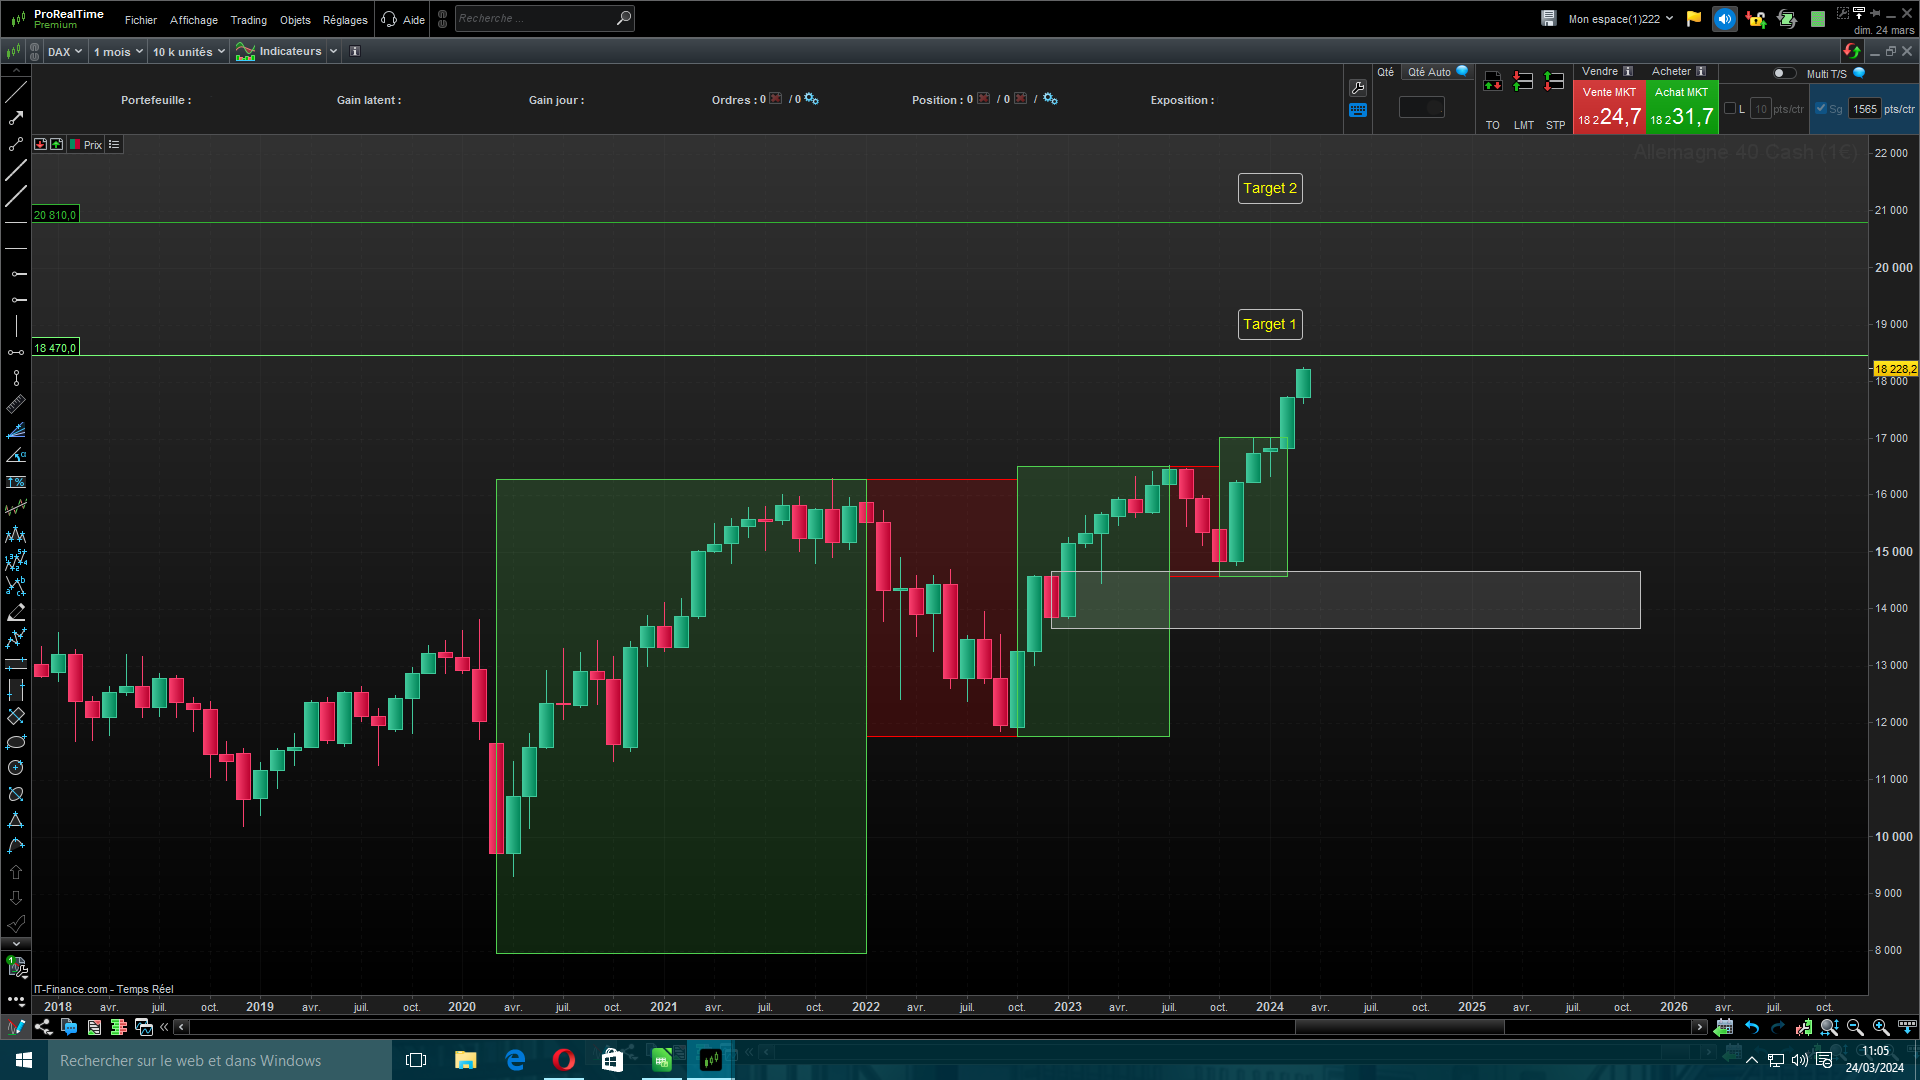Click the Vente MKT sell button
The image size is (1920, 1080).
click(1608, 108)
